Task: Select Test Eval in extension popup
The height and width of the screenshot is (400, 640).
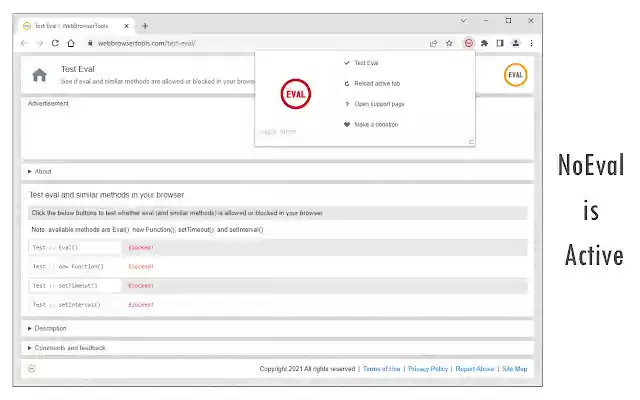Action: click(366, 63)
